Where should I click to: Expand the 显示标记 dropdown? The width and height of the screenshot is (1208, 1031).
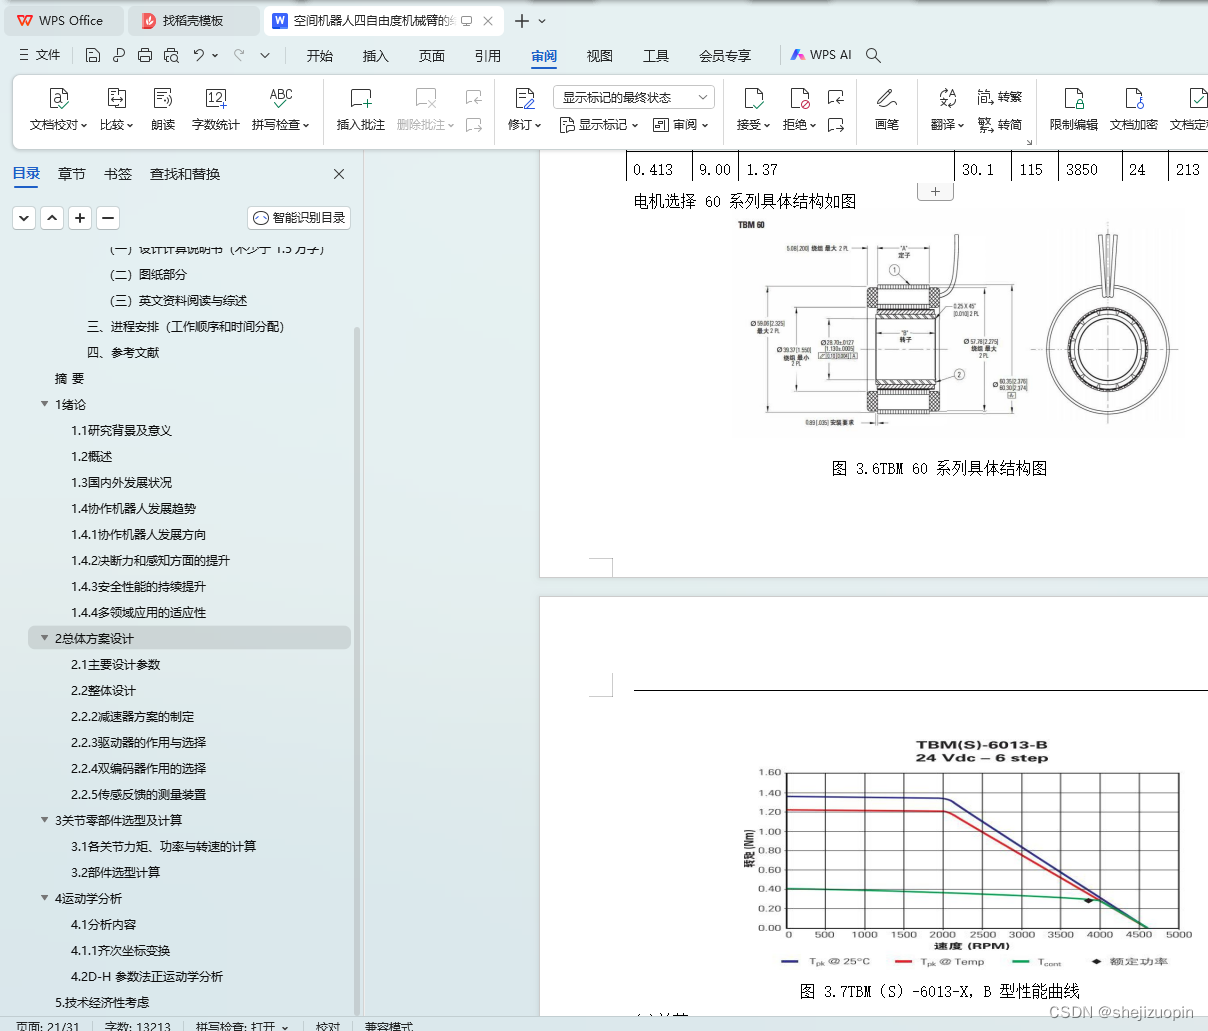point(598,125)
